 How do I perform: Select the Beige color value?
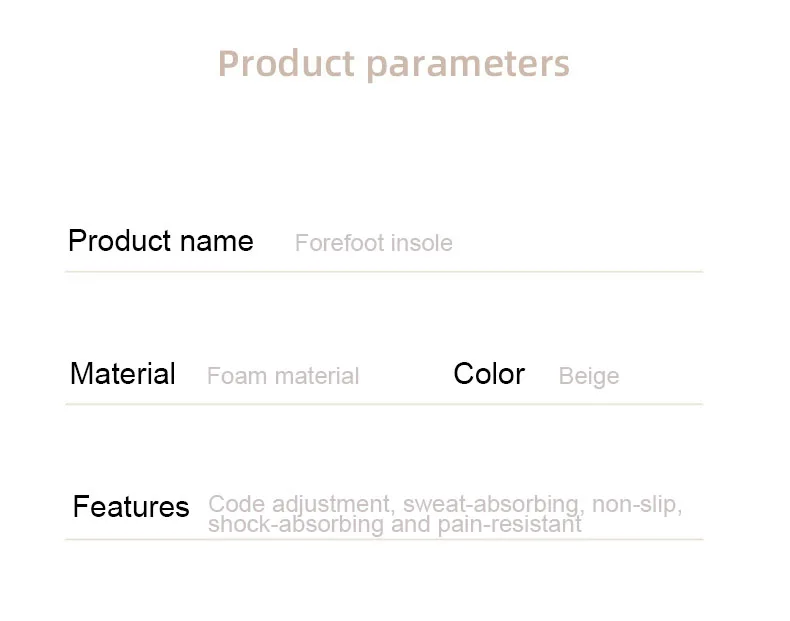(x=589, y=377)
